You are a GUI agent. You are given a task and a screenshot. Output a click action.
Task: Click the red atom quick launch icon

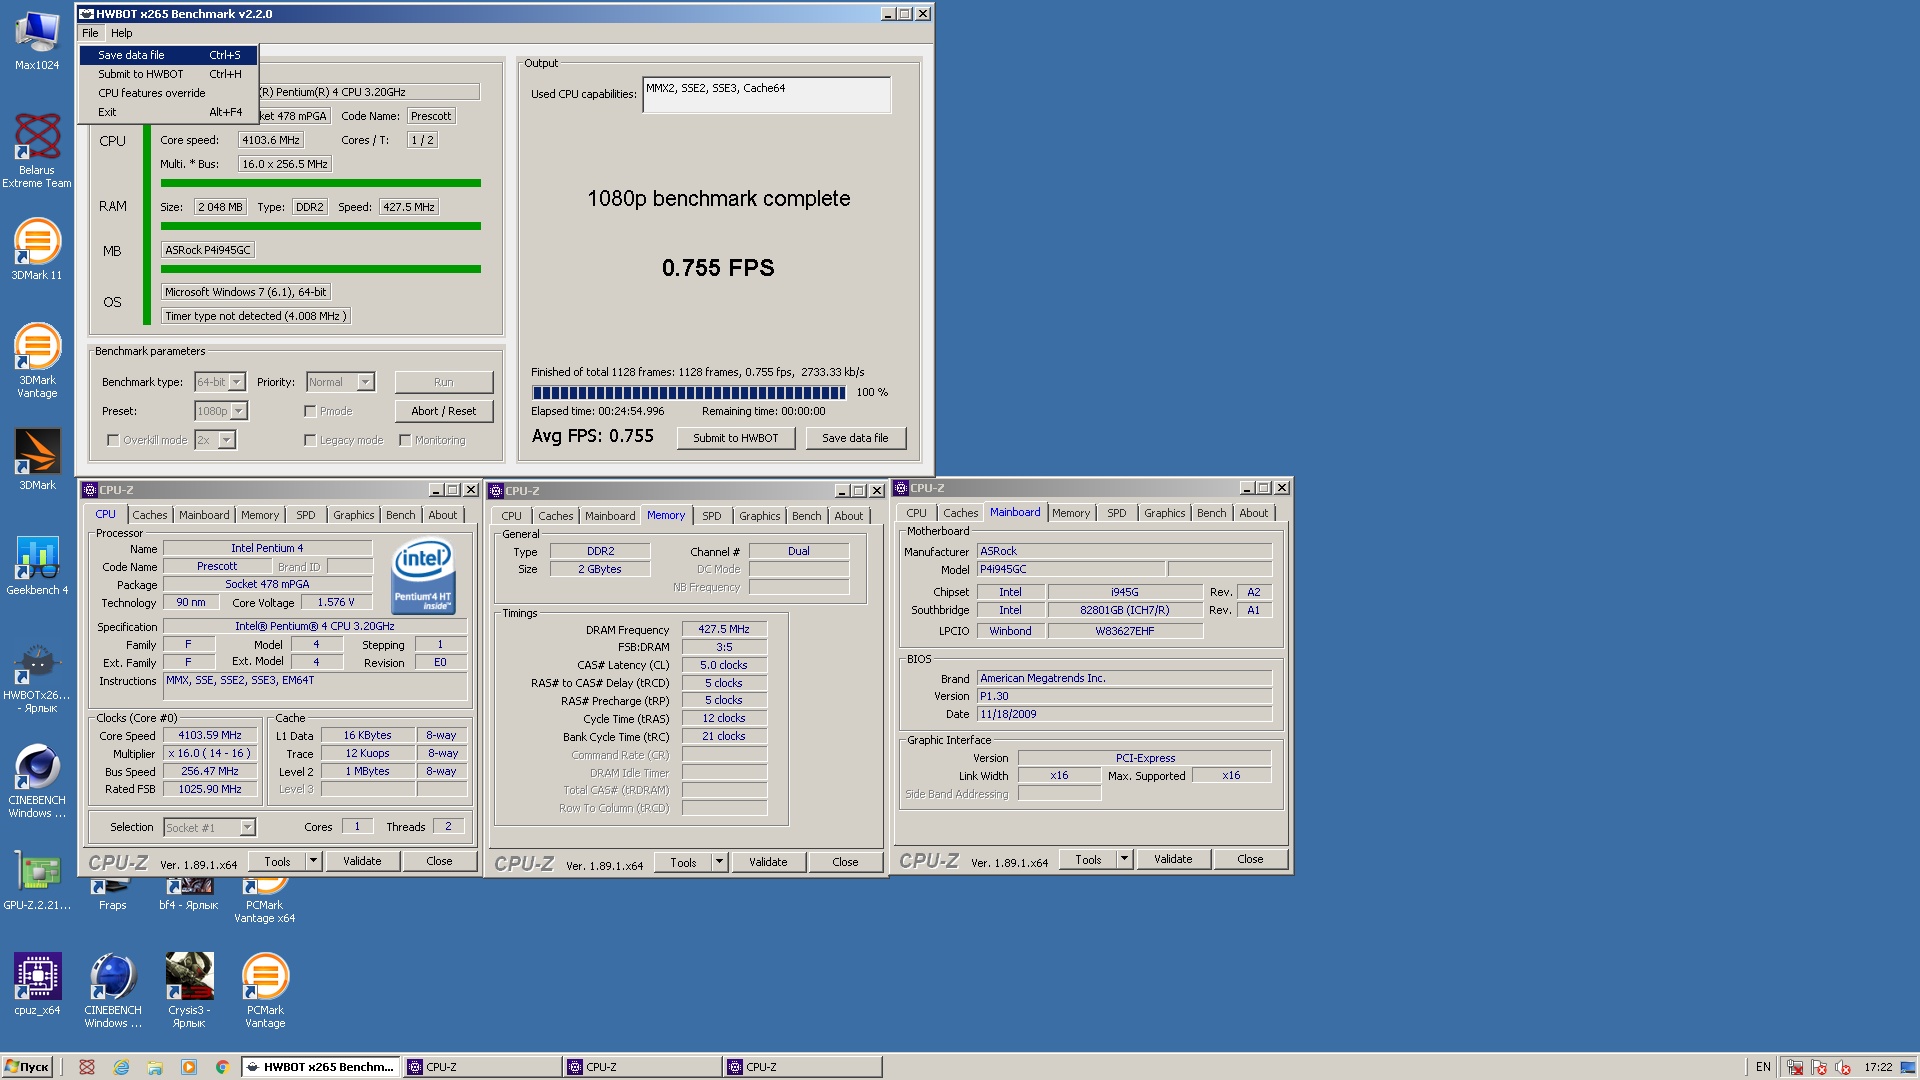click(87, 1067)
